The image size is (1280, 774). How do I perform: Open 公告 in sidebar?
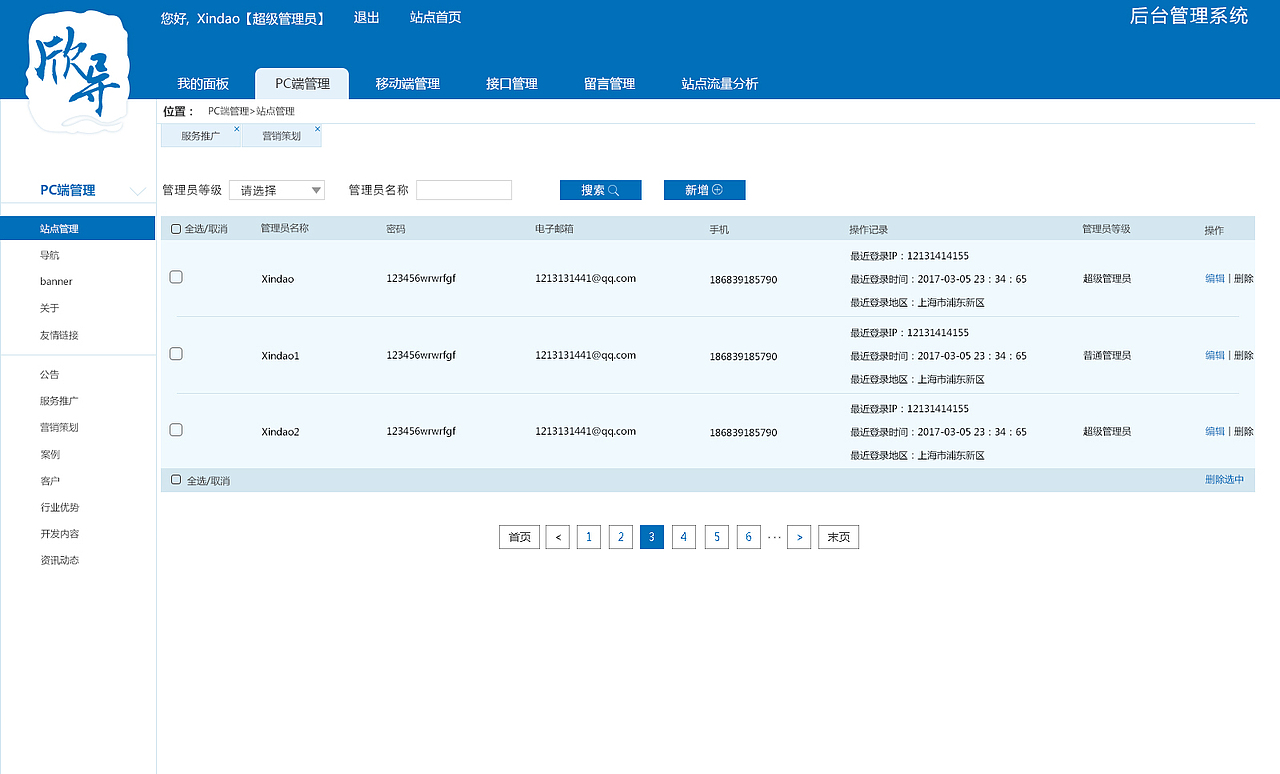(x=50, y=374)
